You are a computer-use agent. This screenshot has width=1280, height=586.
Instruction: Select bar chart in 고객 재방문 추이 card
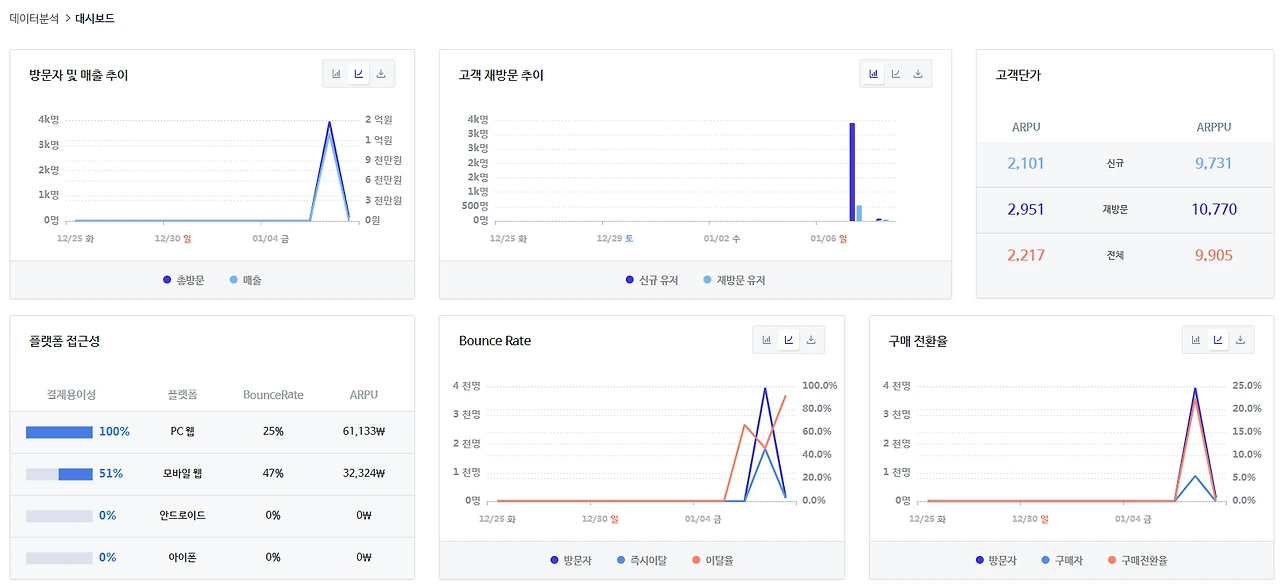874,74
